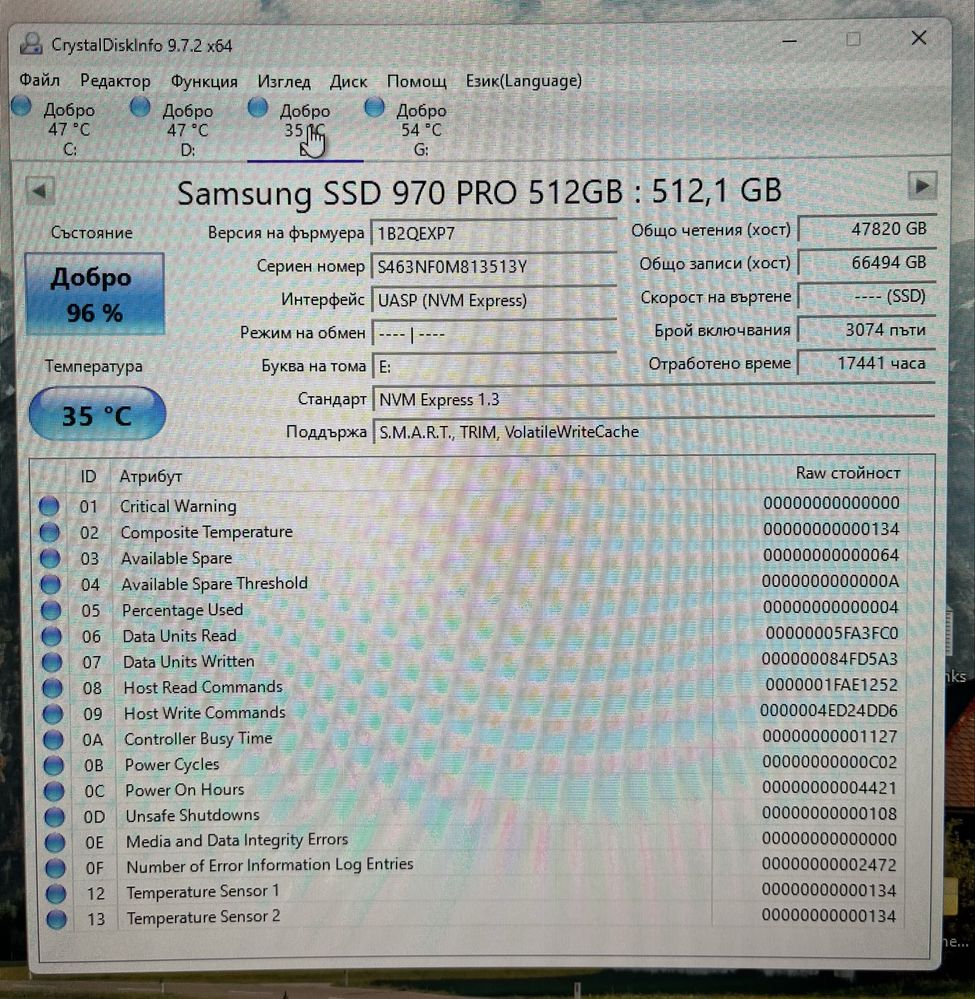Image resolution: width=975 pixels, height=999 pixels.
Task: Click status orb for Available Spare row
Action: click(50, 558)
